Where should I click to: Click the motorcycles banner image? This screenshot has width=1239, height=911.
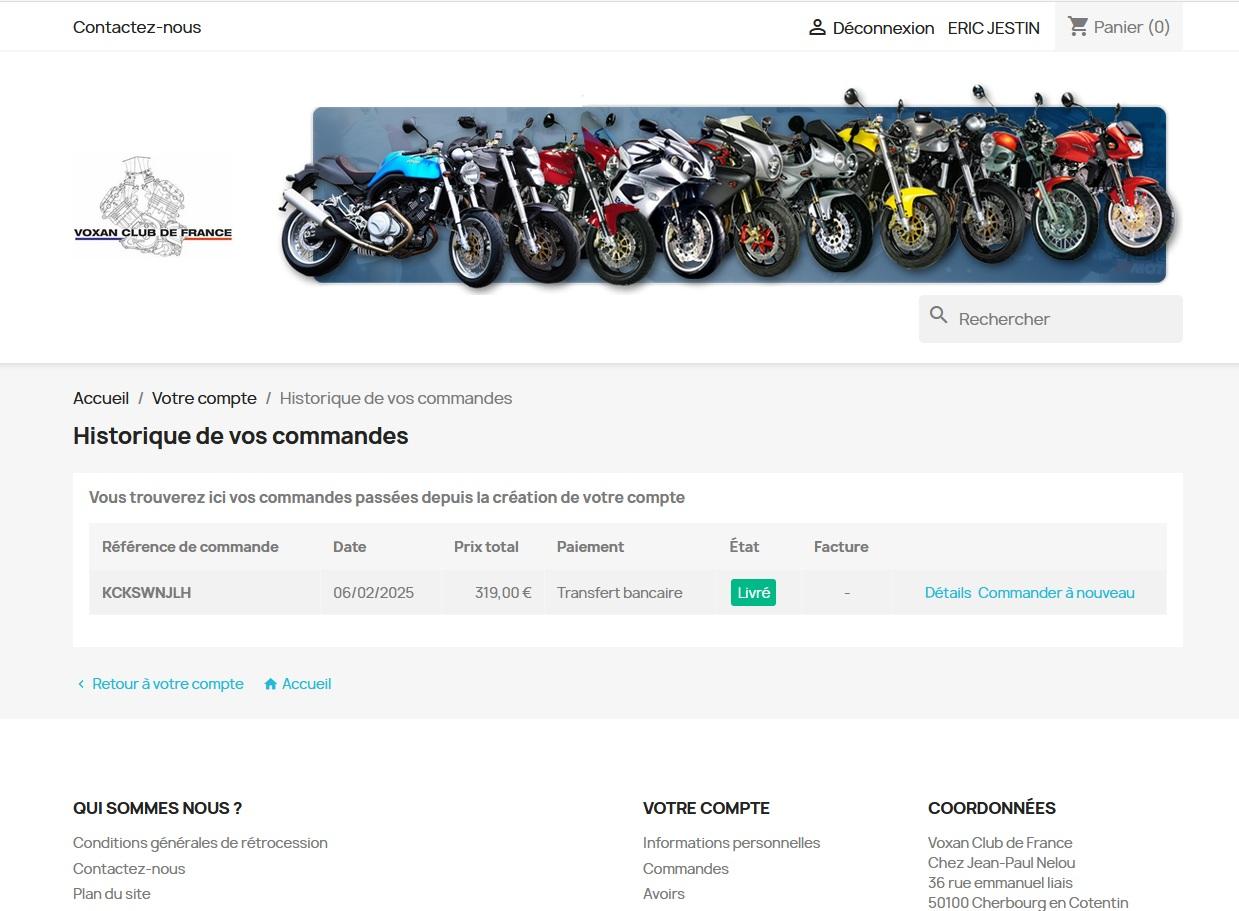coord(727,190)
